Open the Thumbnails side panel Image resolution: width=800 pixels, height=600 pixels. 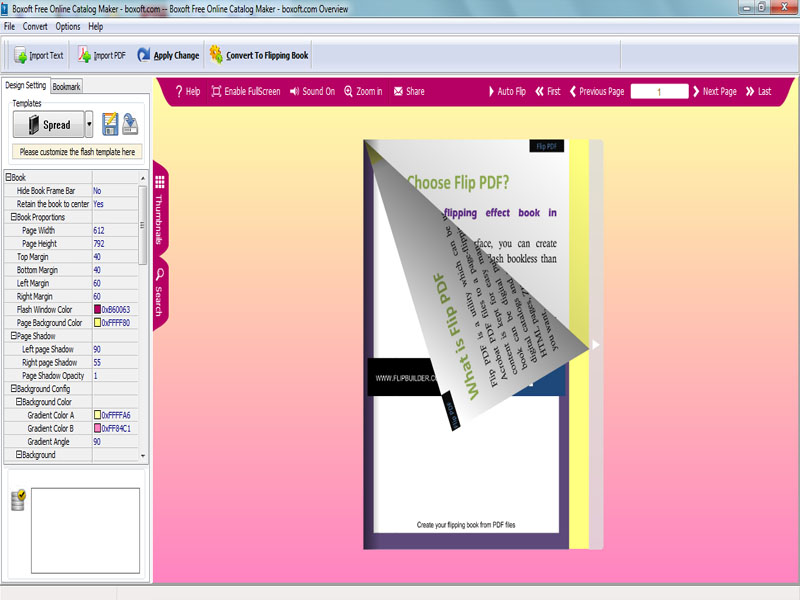click(160, 209)
